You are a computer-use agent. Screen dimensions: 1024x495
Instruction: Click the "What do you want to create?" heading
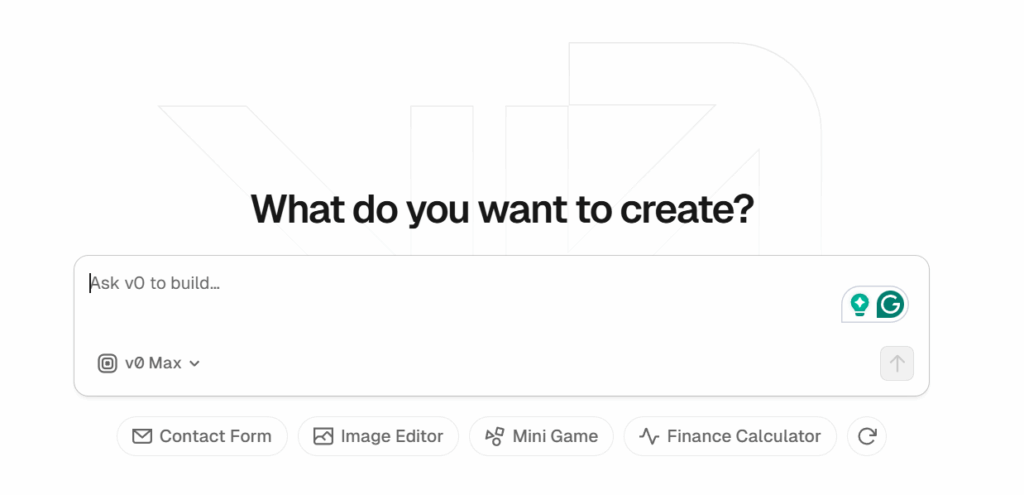pyautogui.click(x=501, y=210)
